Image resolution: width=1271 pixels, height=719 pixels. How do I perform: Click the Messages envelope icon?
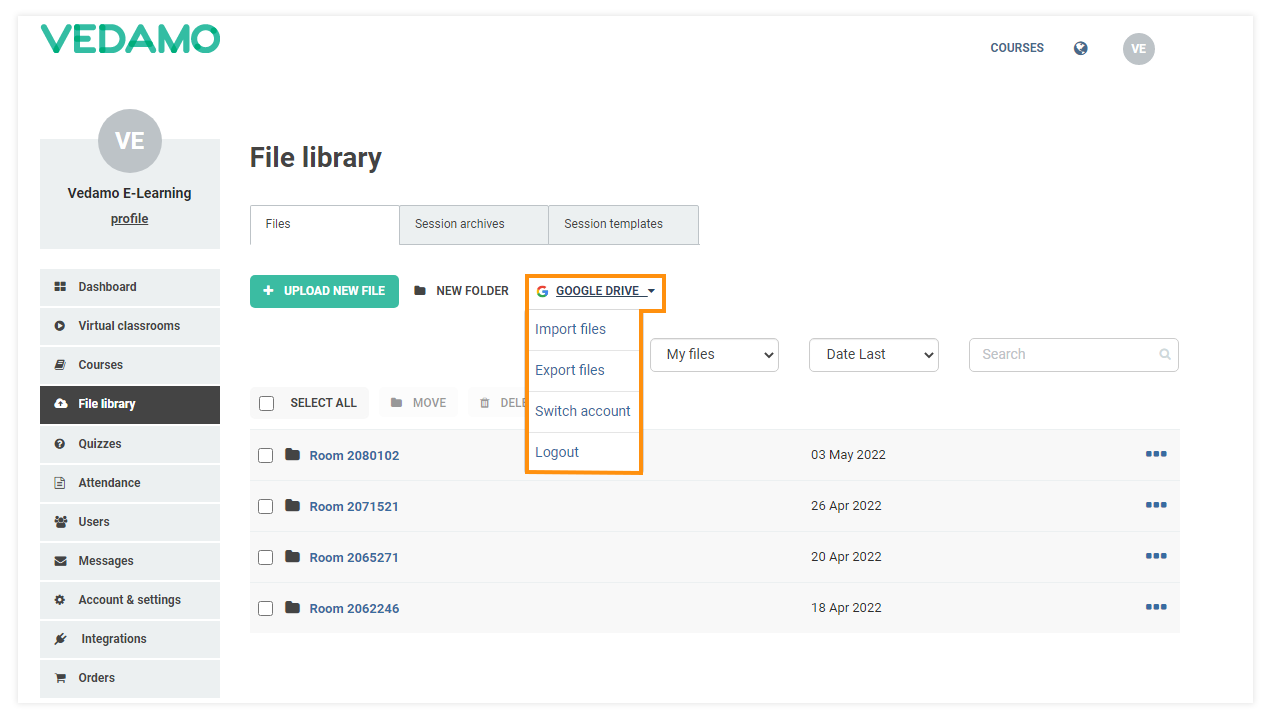(x=60, y=561)
